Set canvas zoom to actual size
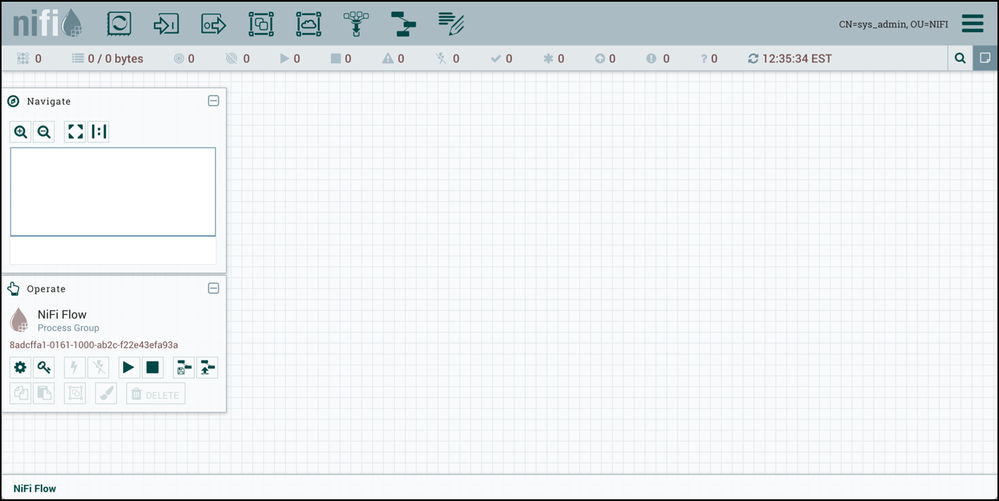The height and width of the screenshot is (501, 999). (99, 132)
